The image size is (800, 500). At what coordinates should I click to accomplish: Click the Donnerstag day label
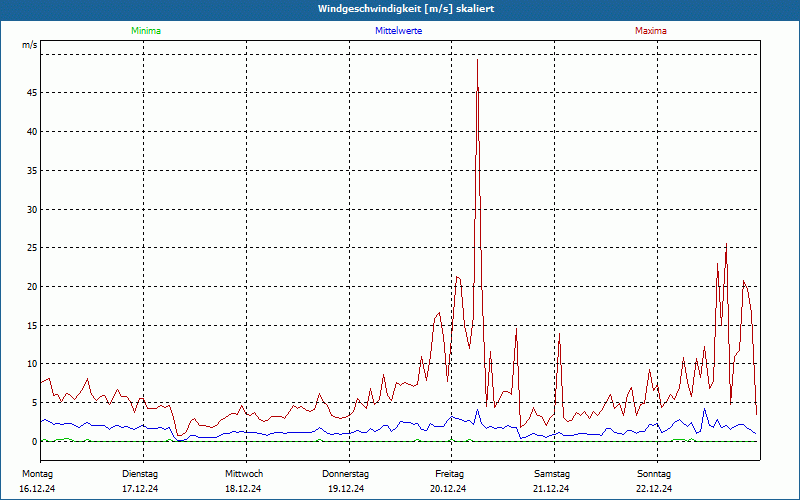(x=346, y=473)
